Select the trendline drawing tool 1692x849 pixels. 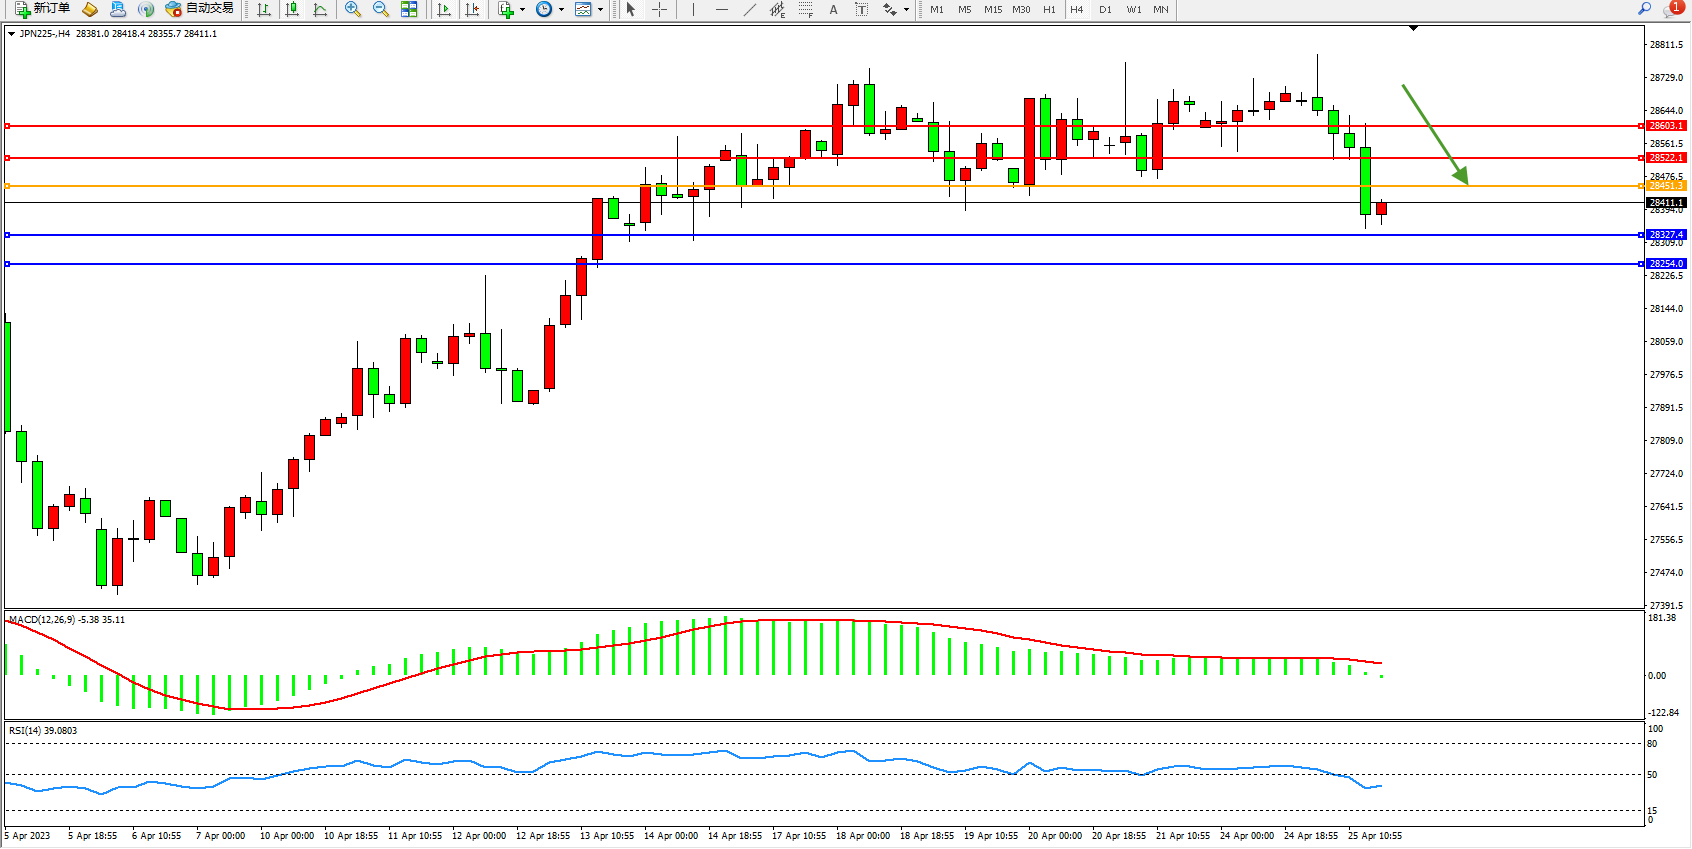point(749,9)
